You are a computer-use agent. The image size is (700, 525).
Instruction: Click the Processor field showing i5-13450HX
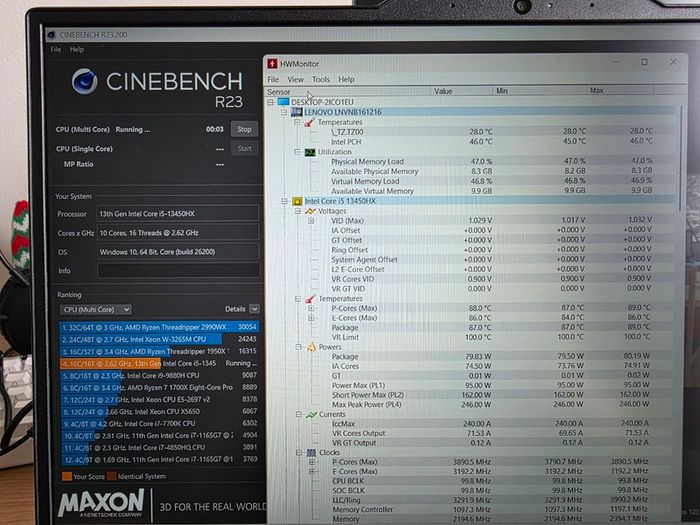click(x=178, y=214)
